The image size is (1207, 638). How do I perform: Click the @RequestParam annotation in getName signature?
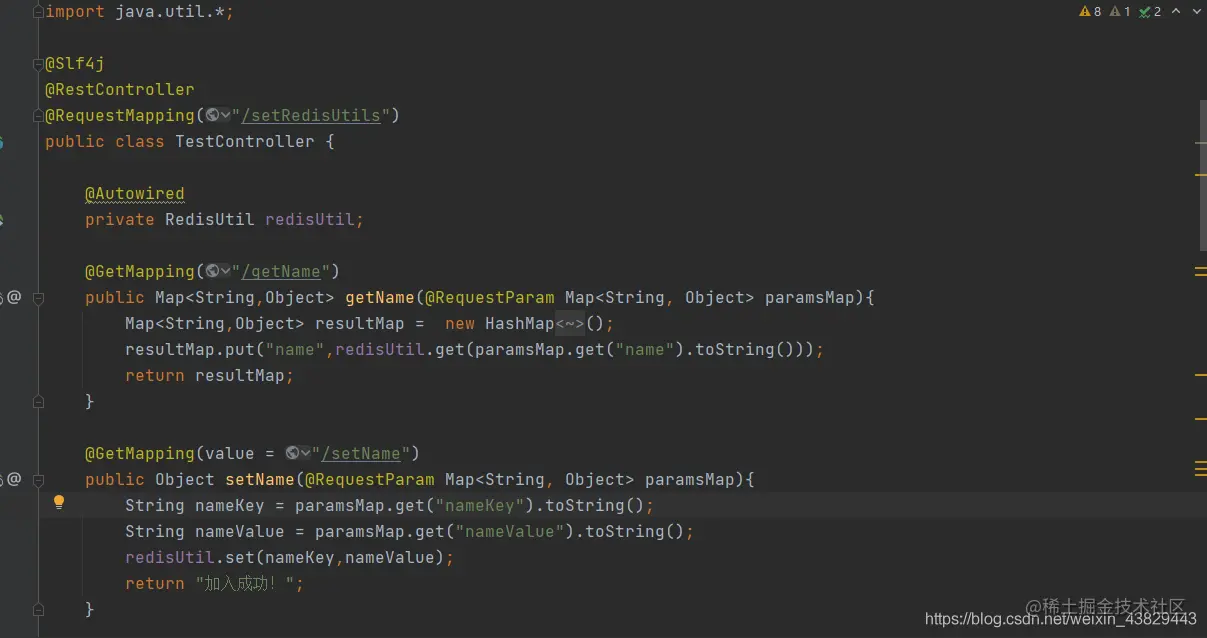tap(490, 298)
